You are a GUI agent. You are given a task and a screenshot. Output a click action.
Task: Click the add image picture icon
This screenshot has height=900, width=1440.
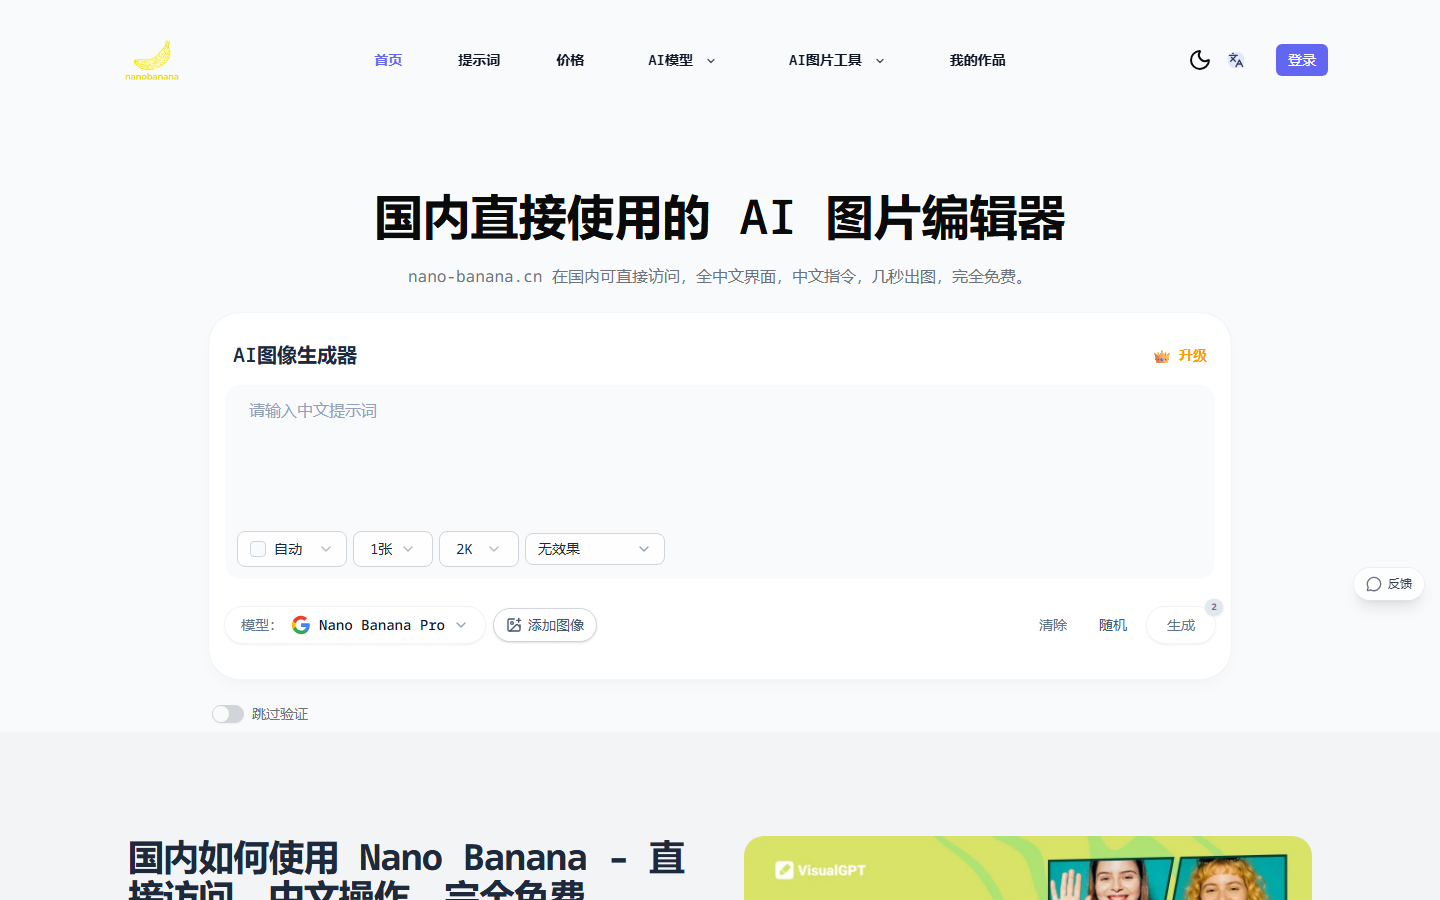514,625
